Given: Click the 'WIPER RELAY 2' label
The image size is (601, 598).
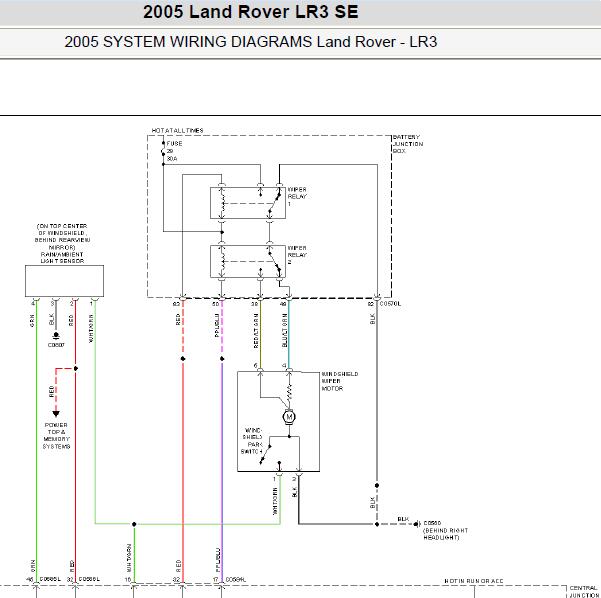Looking at the screenshot, I should [x=297, y=255].
